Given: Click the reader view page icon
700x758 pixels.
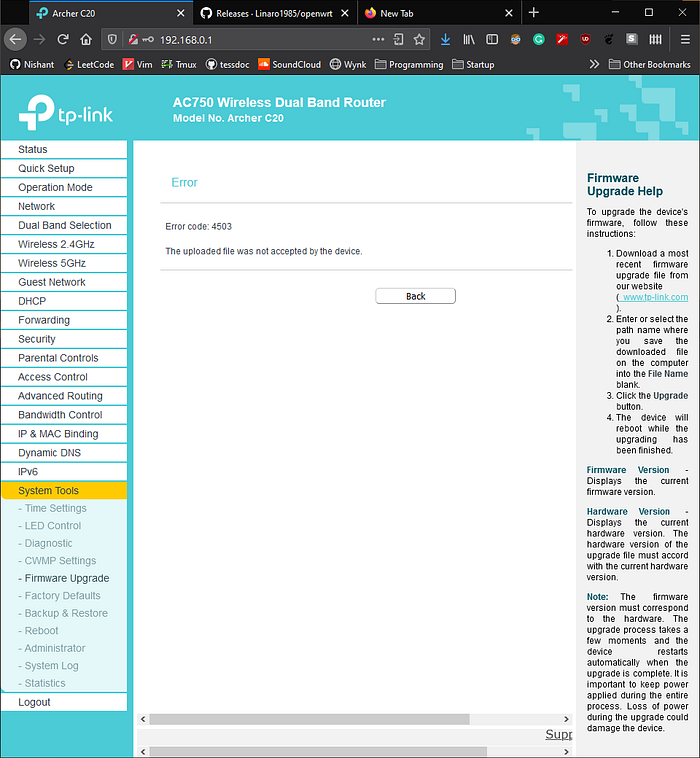Looking at the screenshot, I should point(398,40).
